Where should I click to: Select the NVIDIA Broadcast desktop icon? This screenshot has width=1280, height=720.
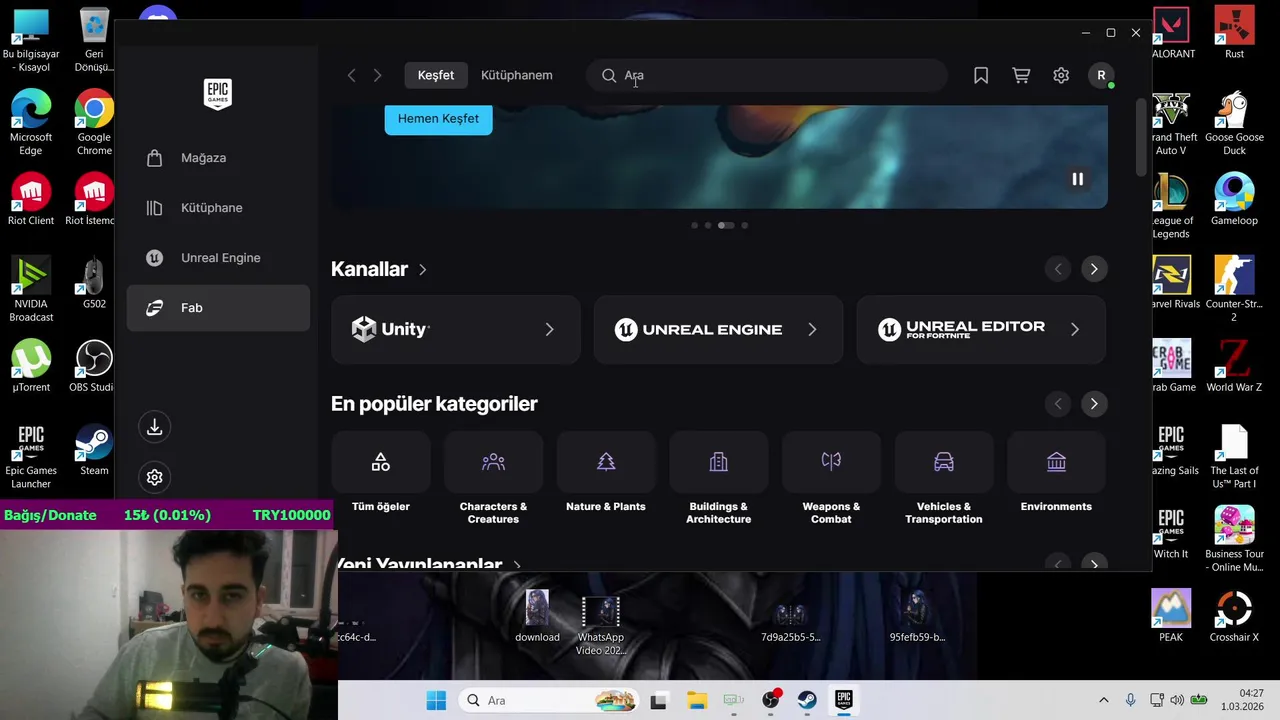point(31,290)
